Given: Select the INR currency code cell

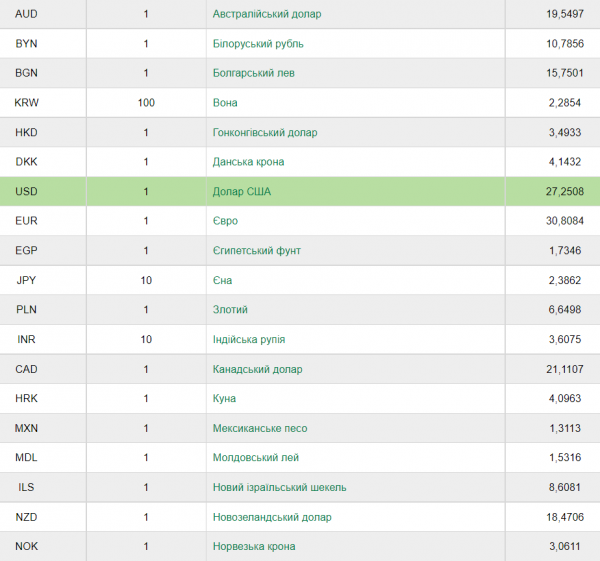Looking at the screenshot, I should pyautogui.click(x=43, y=339).
